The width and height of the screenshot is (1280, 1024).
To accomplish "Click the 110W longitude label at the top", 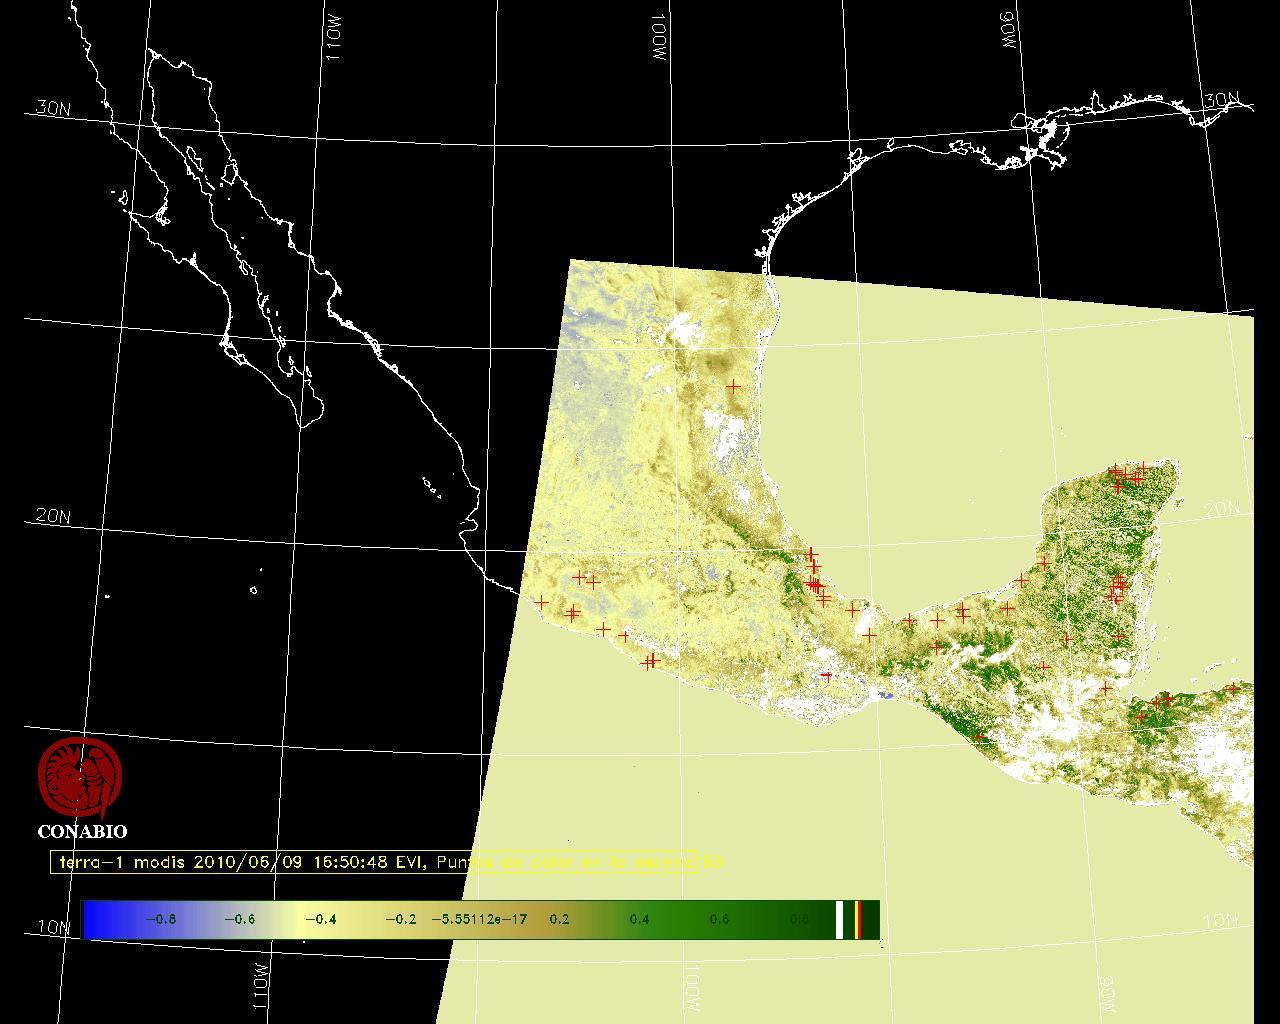I will point(334,43).
